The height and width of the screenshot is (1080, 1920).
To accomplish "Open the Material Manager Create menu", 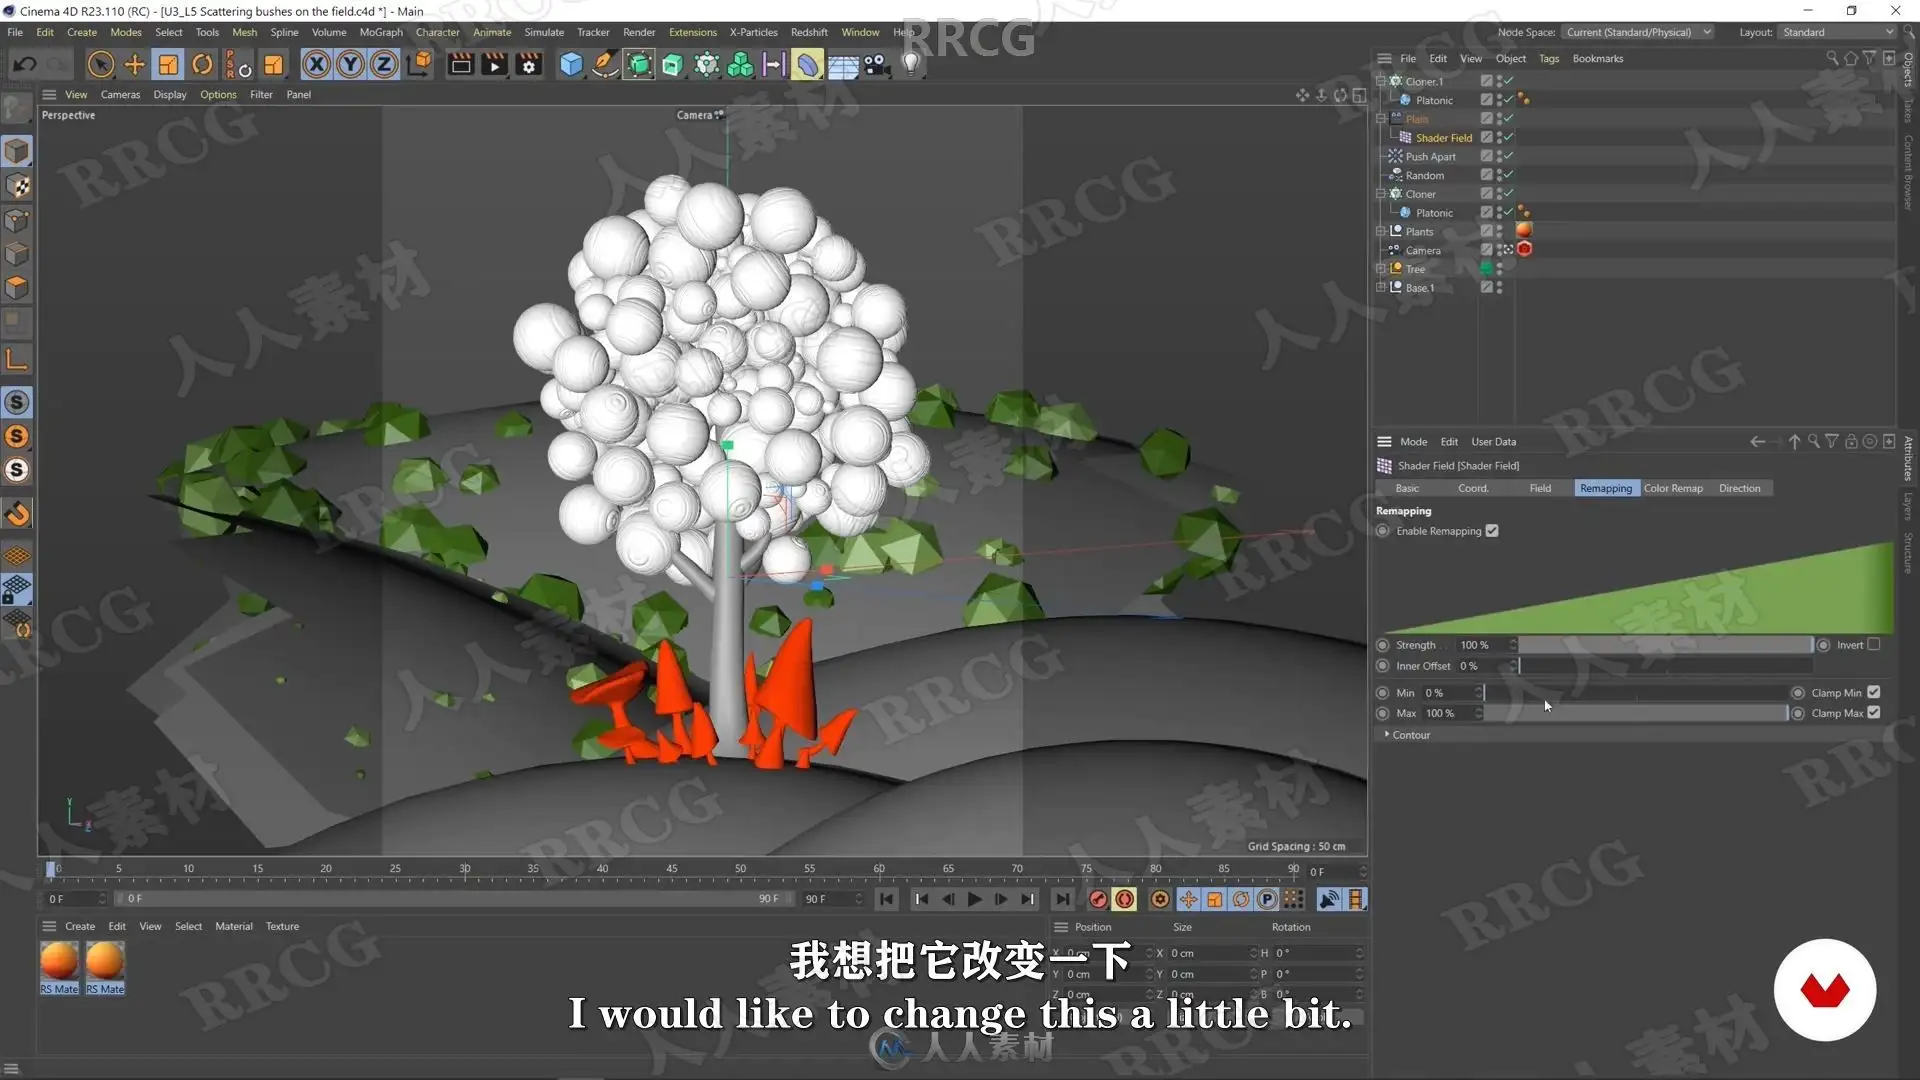I will point(80,926).
